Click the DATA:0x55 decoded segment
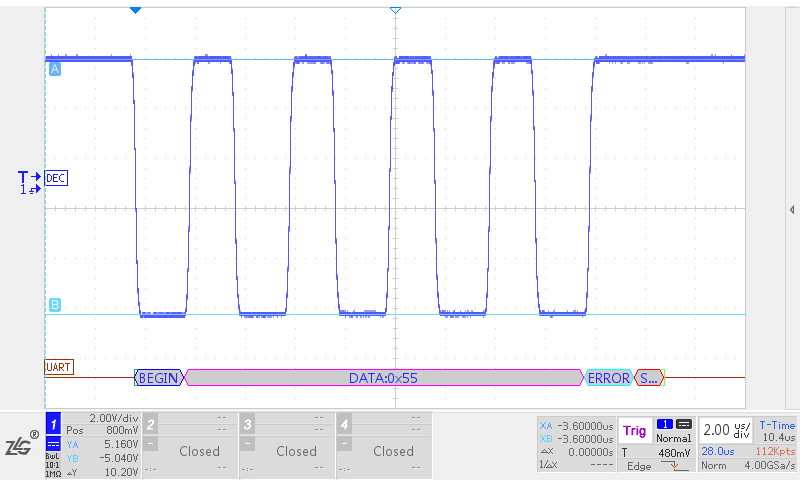This screenshot has height=480, width=800. 382,378
